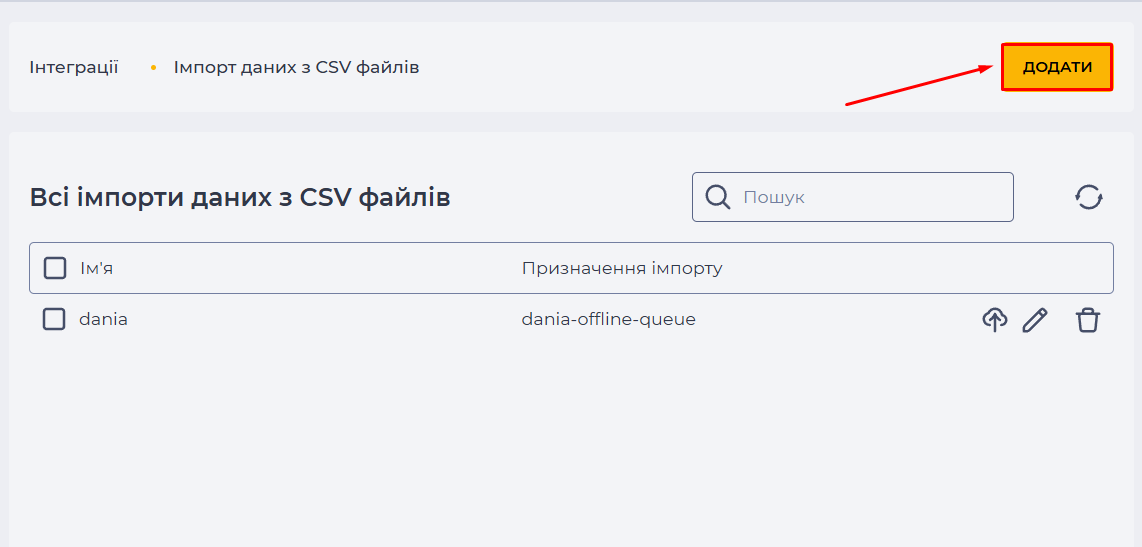
Task: Check the dania row checkbox
Action: 54,319
